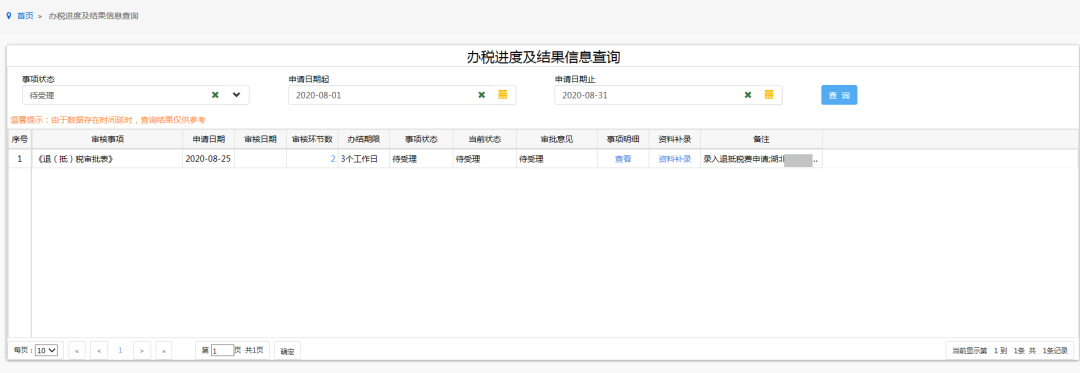Click the 2020-08-25 application date cell
Image resolution: width=1080 pixels, height=373 pixels.
point(209,159)
